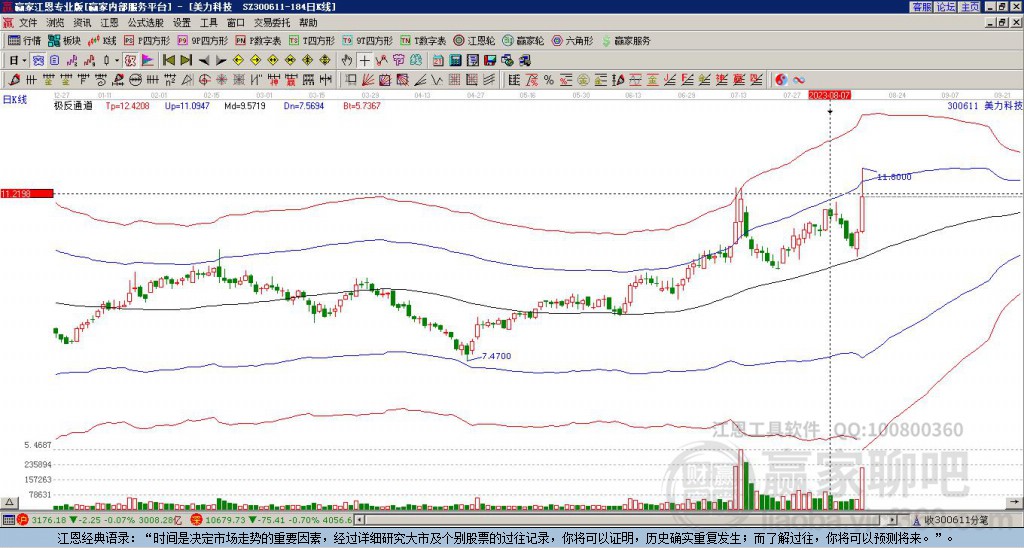
Task: Select the gold 金 circle icon tool
Action: [x=583, y=80]
